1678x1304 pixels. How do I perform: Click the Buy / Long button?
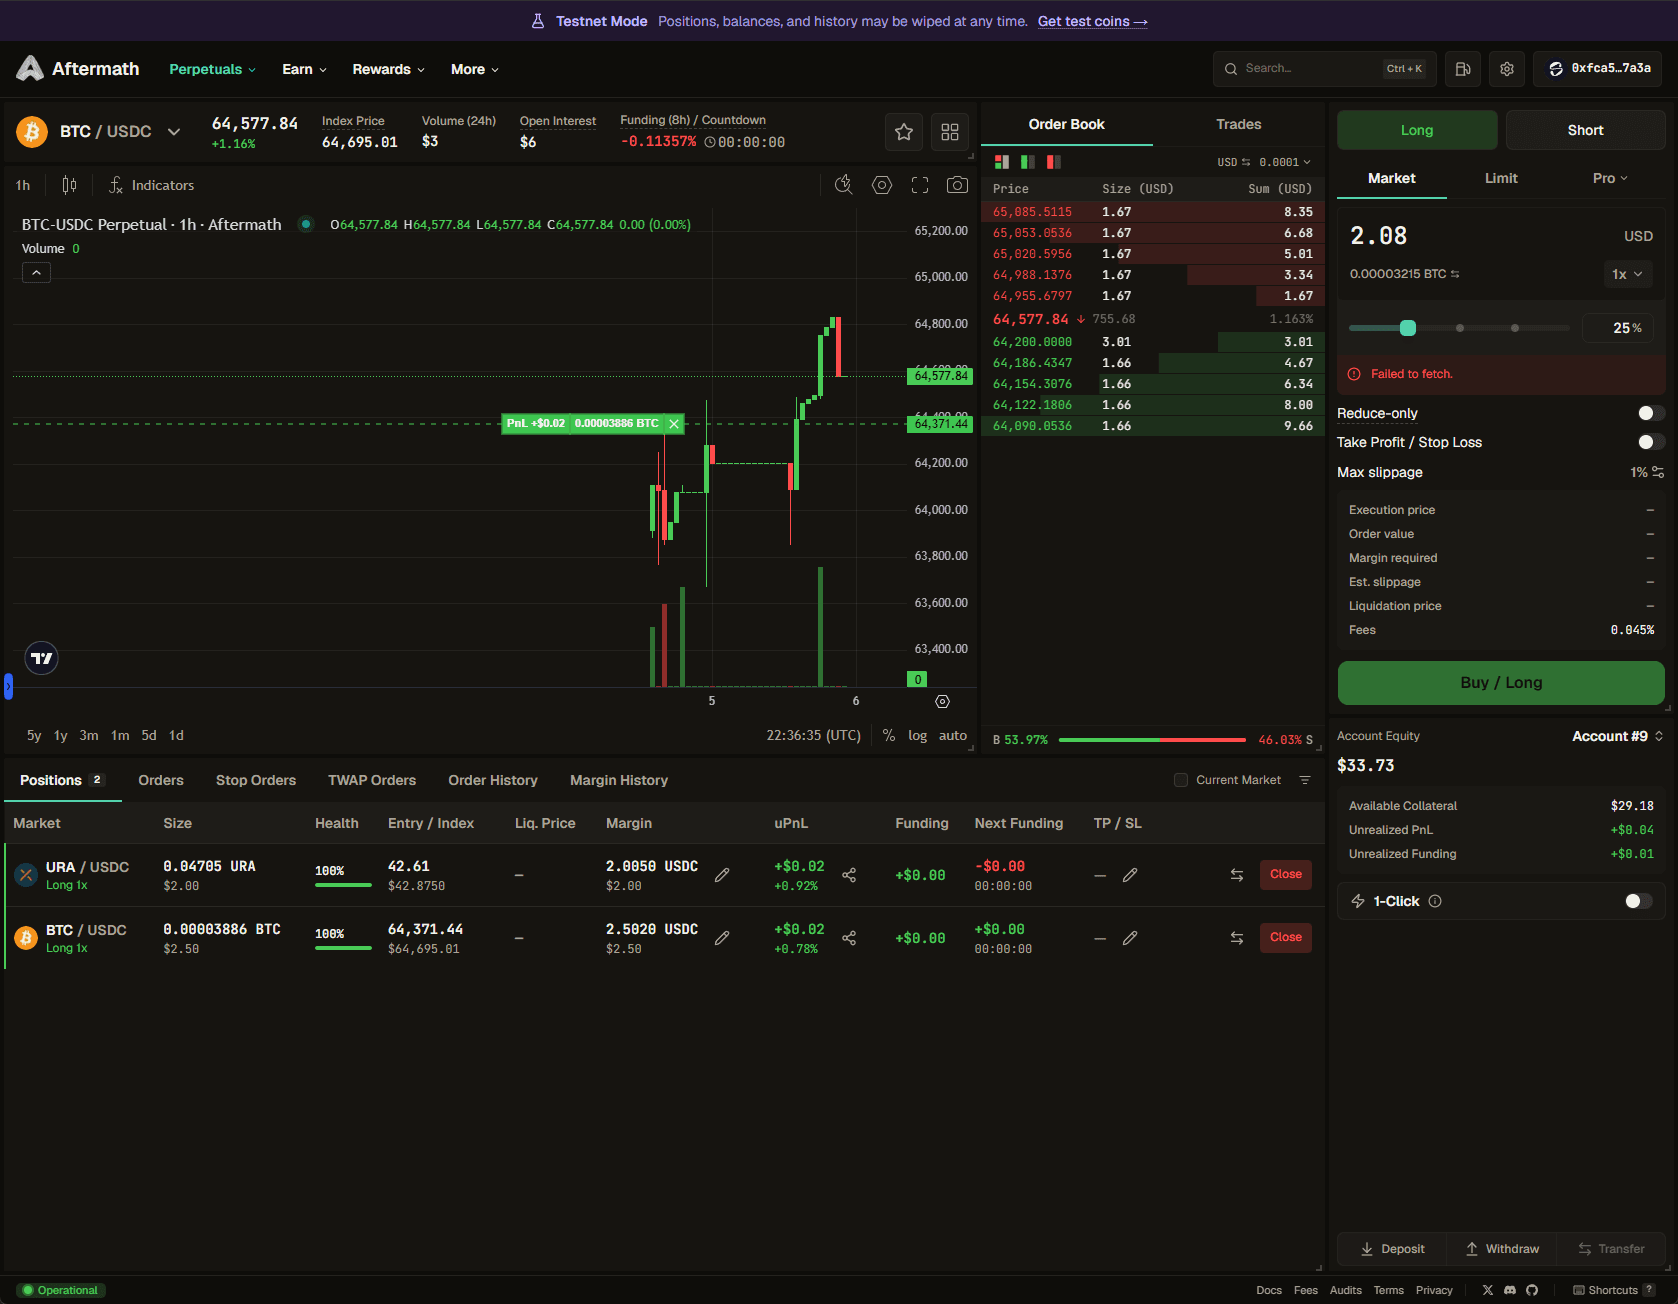(x=1501, y=683)
